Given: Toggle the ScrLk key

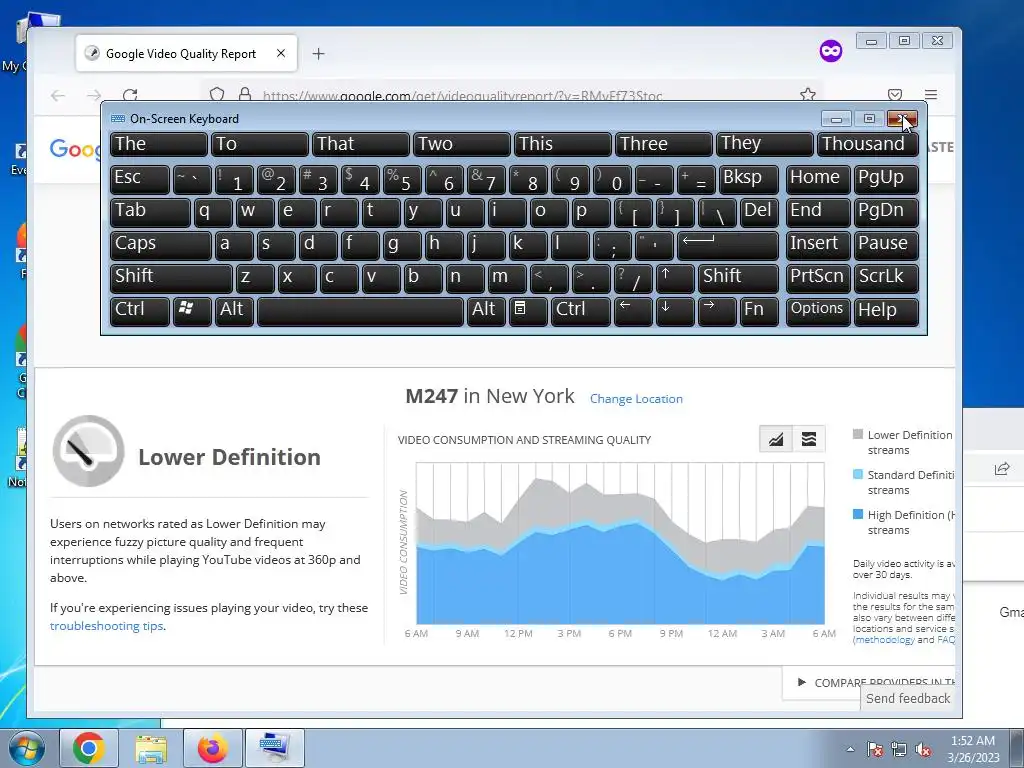Looking at the screenshot, I should click(886, 278).
